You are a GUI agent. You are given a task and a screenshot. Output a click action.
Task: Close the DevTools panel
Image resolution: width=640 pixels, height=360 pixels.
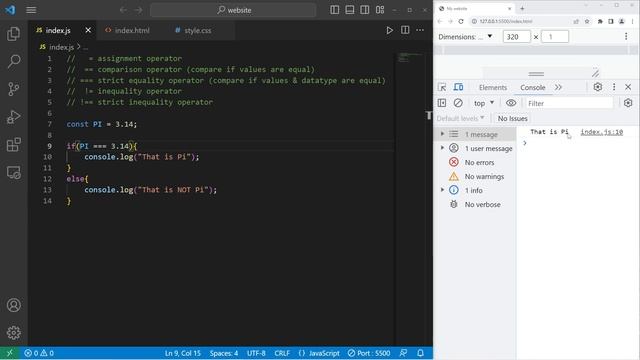coord(628,87)
